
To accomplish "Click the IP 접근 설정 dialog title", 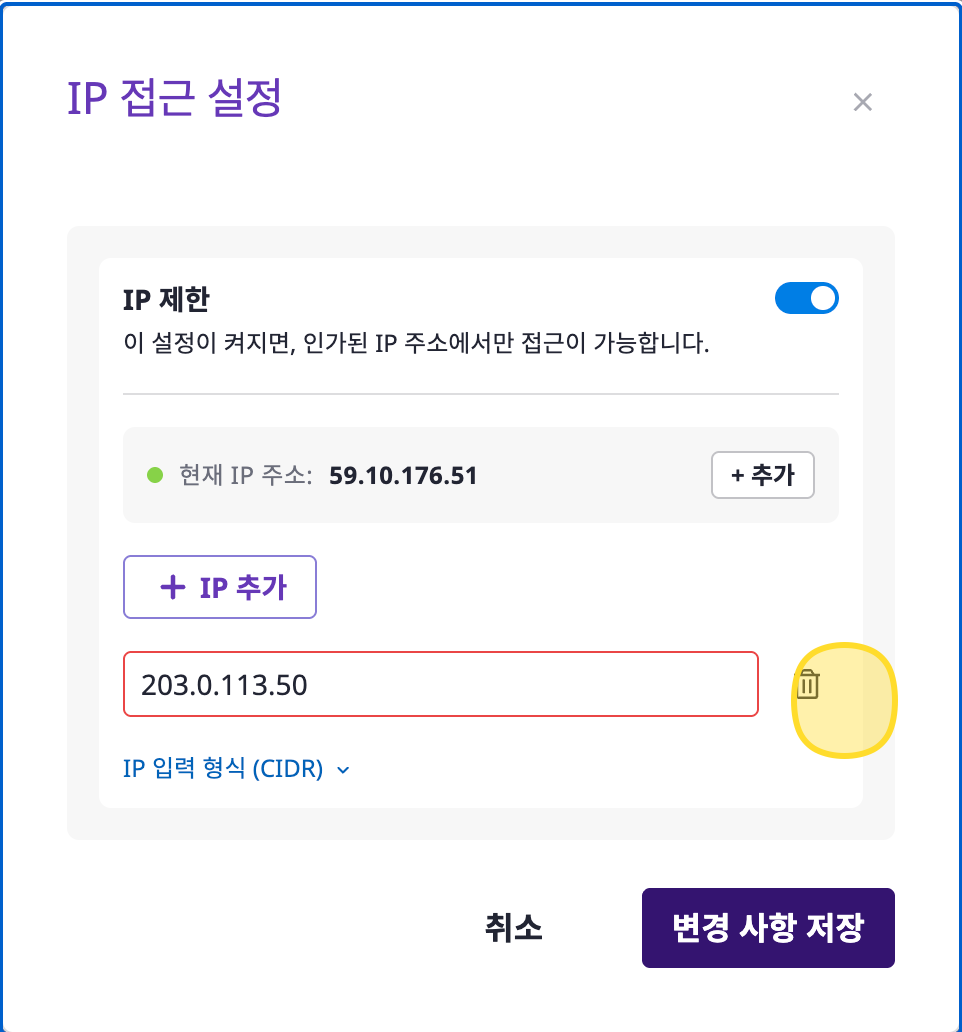I will pyautogui.click(x=174, y=100).
